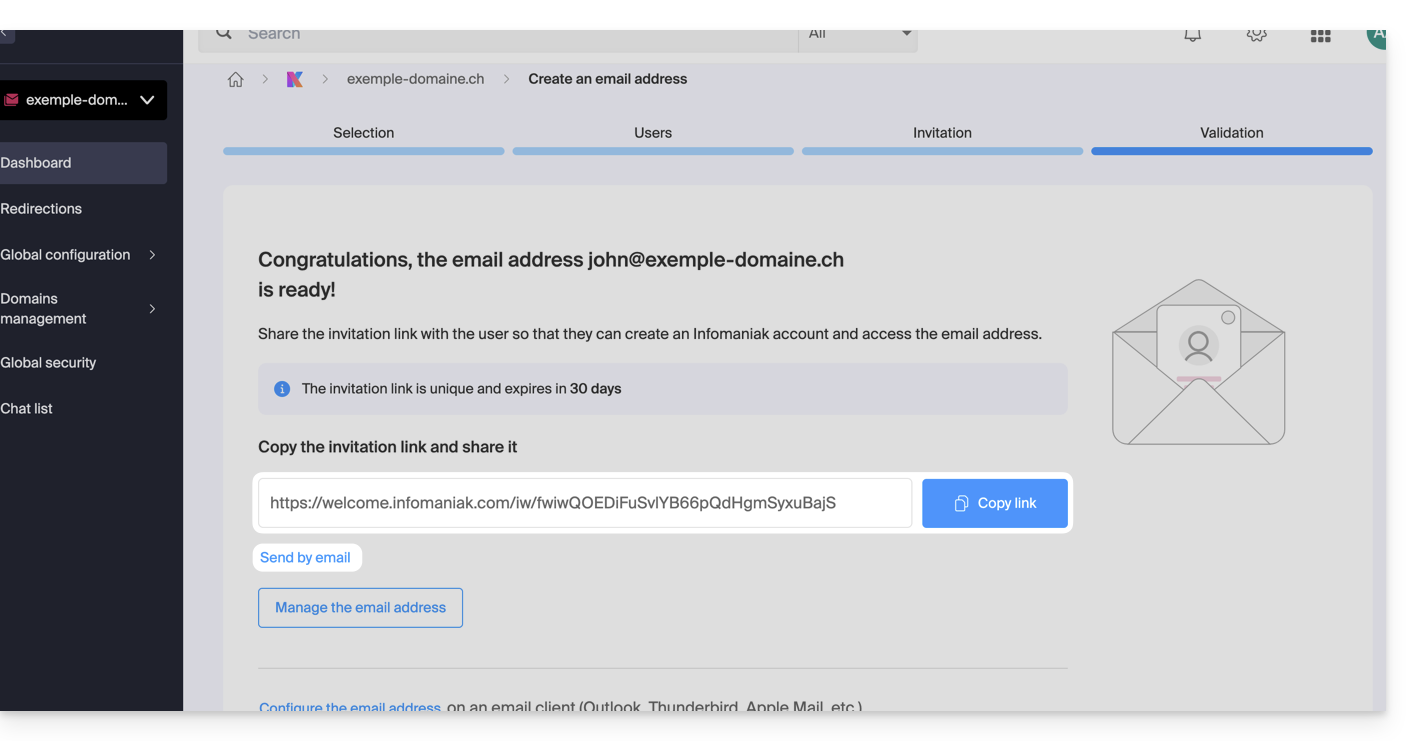The image size is (1416, 741).
Task: Open the apps grid launcher
Action: [1320, 36]
